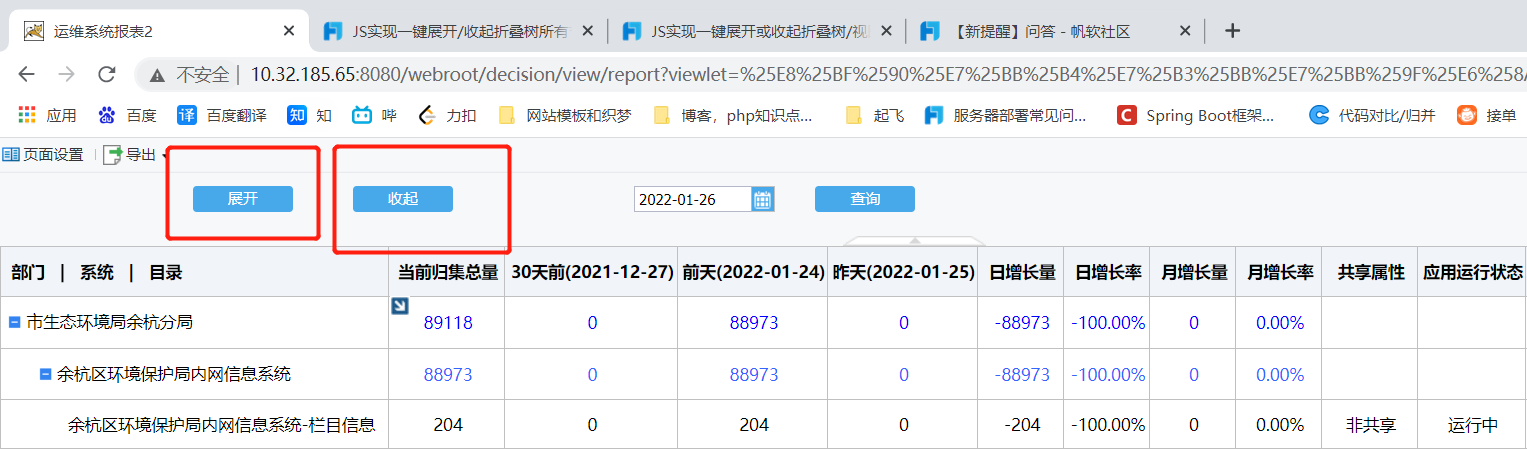The width and height of the screenshot is (1527, 449).
Task: Click the address bar URL
Action: pos(888,74)
